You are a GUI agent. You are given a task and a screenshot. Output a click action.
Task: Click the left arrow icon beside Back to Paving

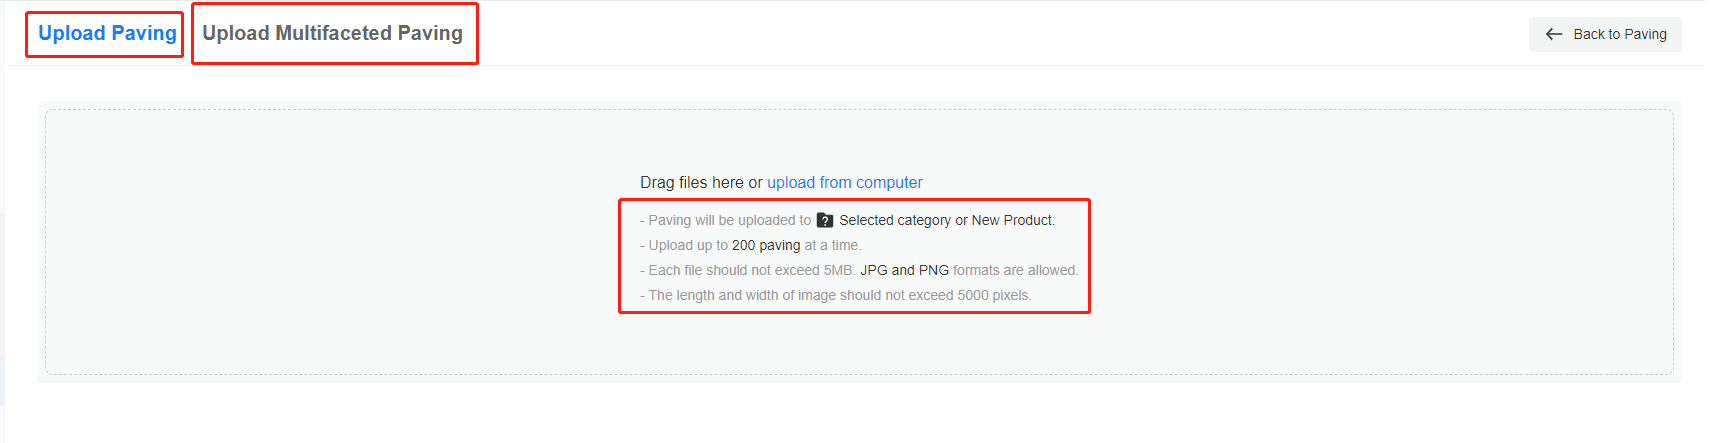(x=1554, y=34)
